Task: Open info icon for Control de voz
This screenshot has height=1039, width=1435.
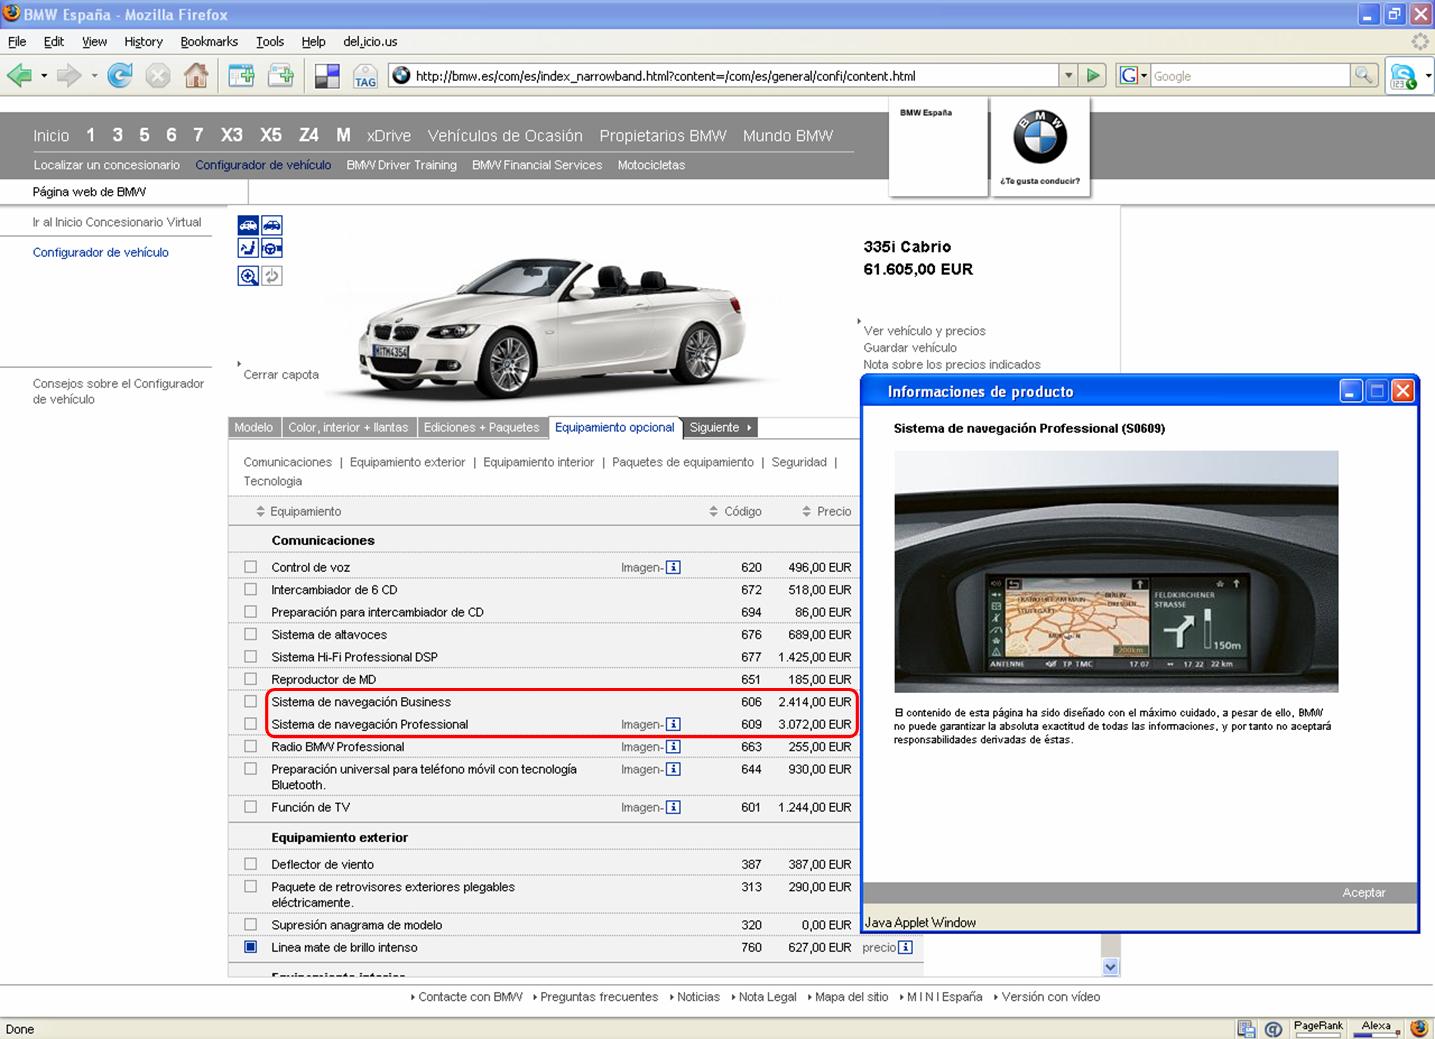Action: (673, 567)
